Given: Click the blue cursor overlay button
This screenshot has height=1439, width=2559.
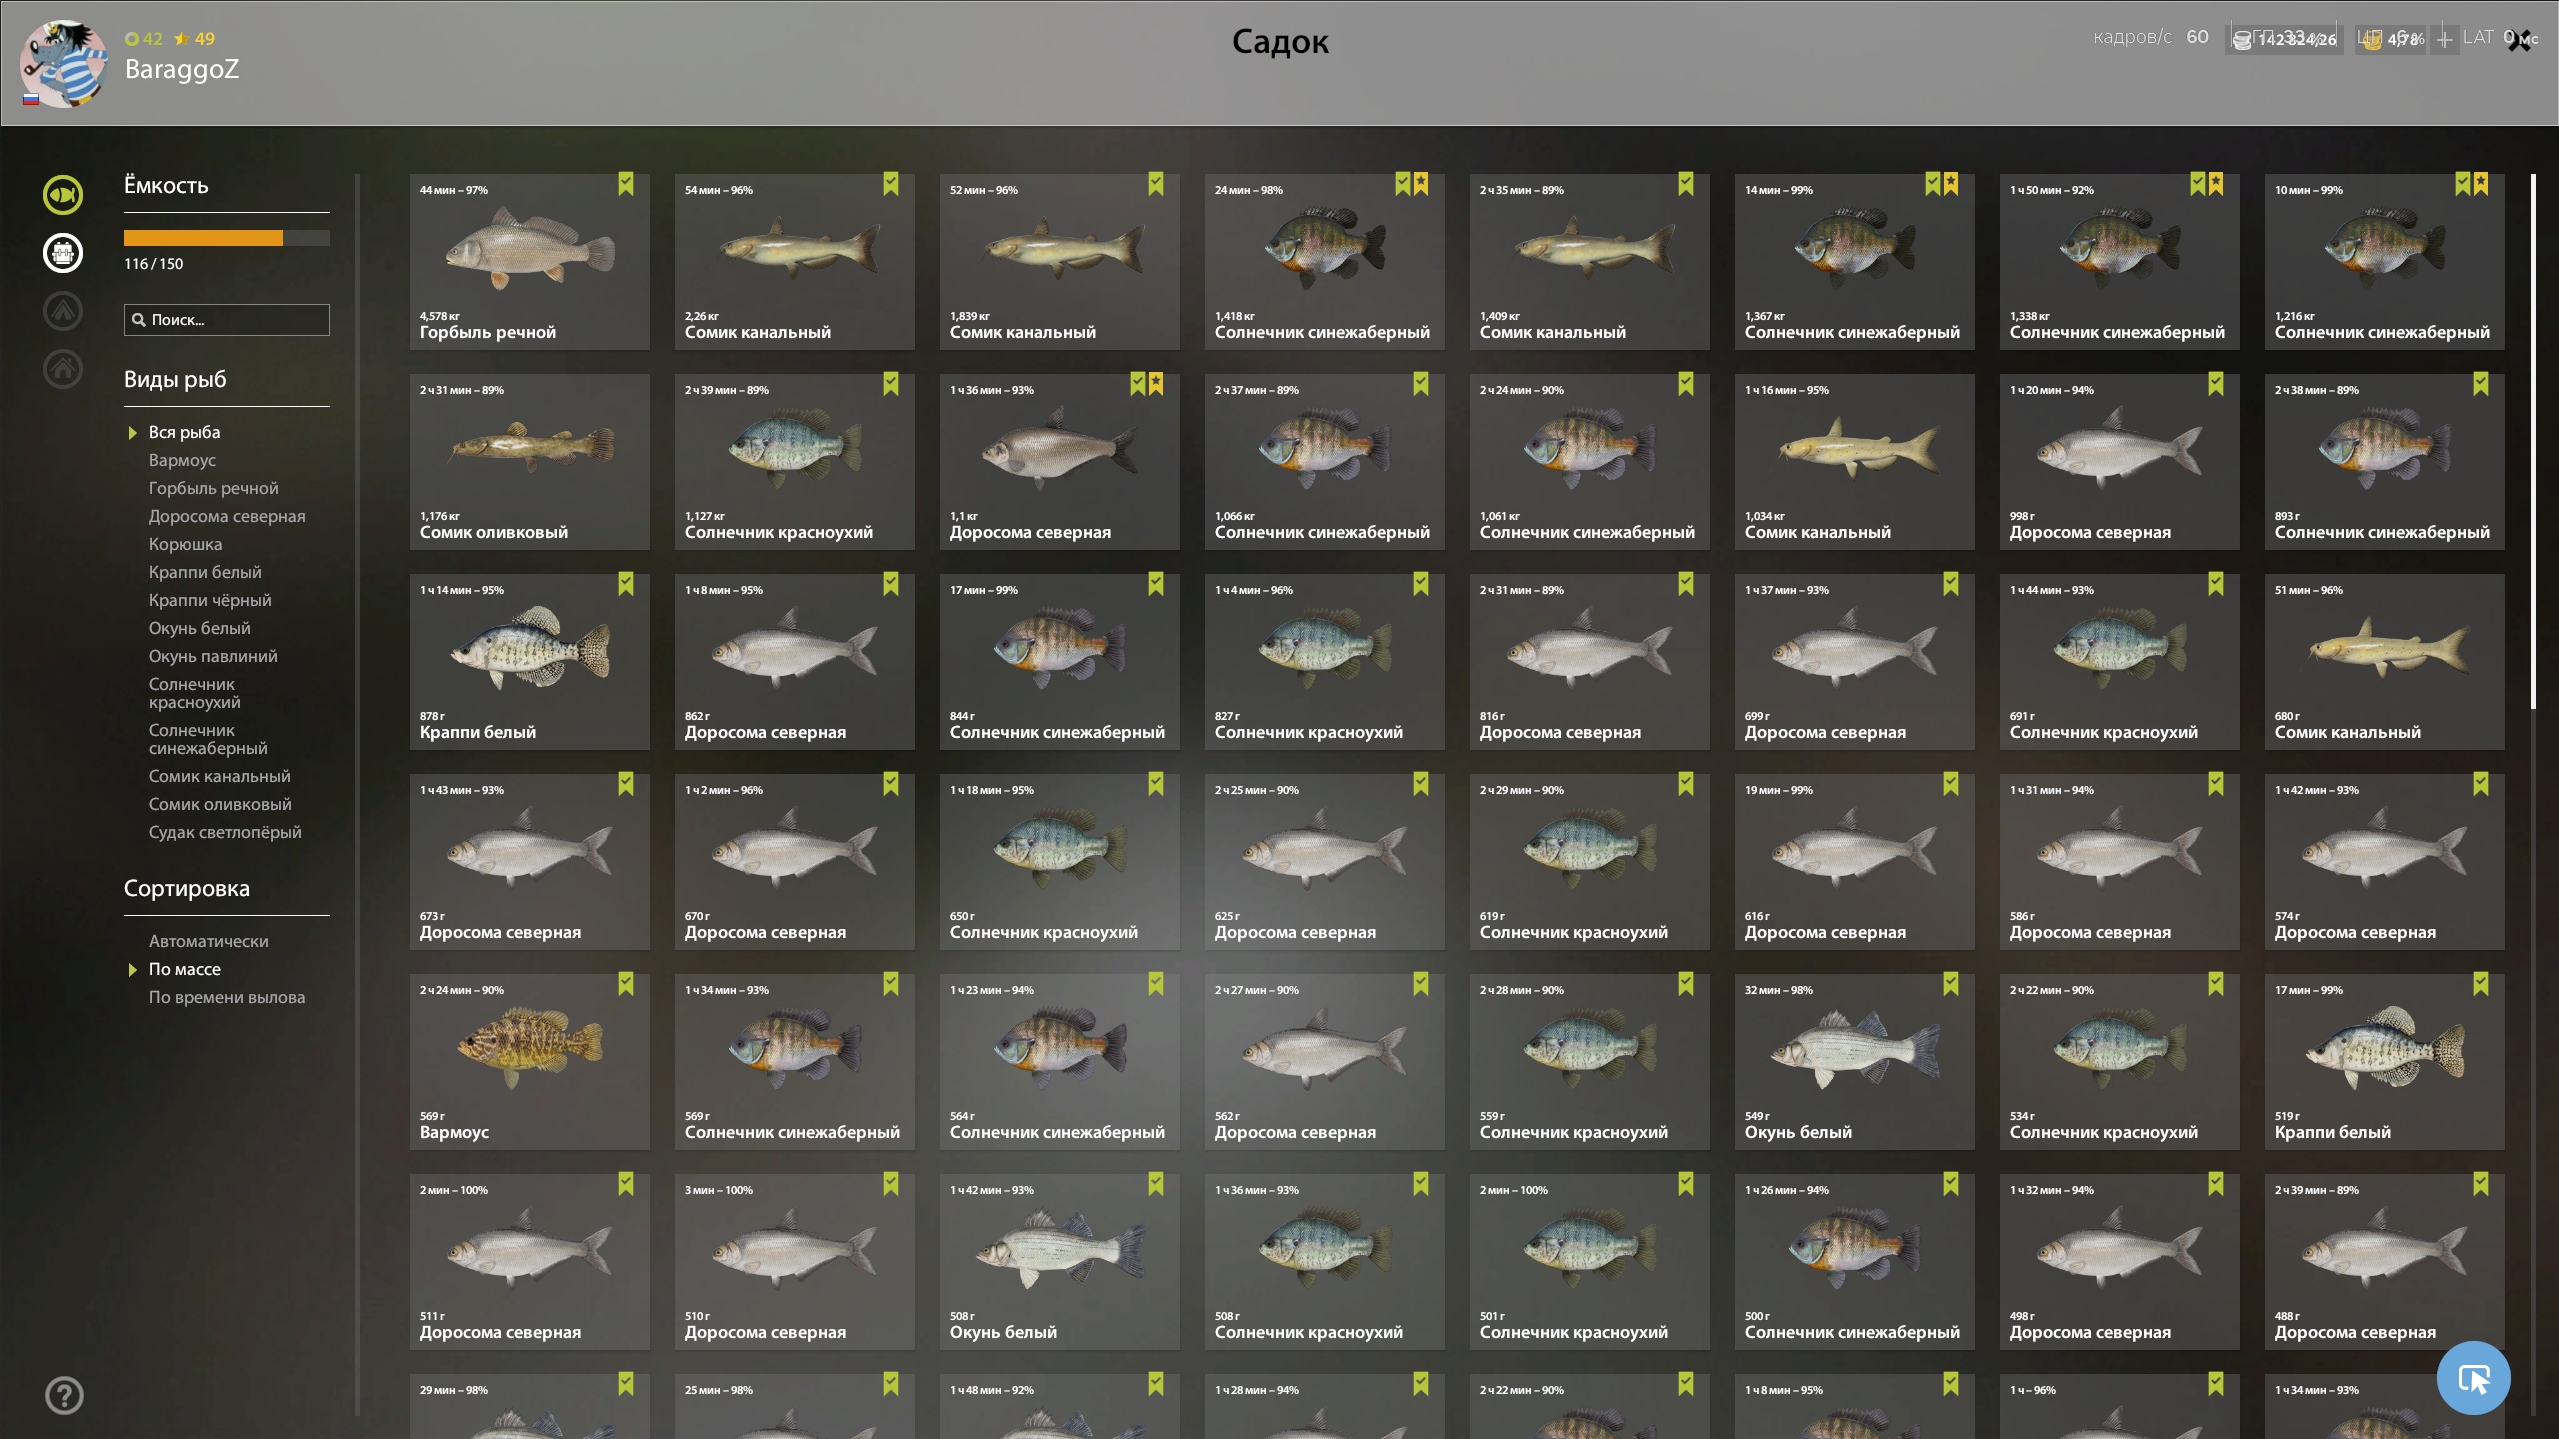Looking at the screenshot, I should 2473,1378.
